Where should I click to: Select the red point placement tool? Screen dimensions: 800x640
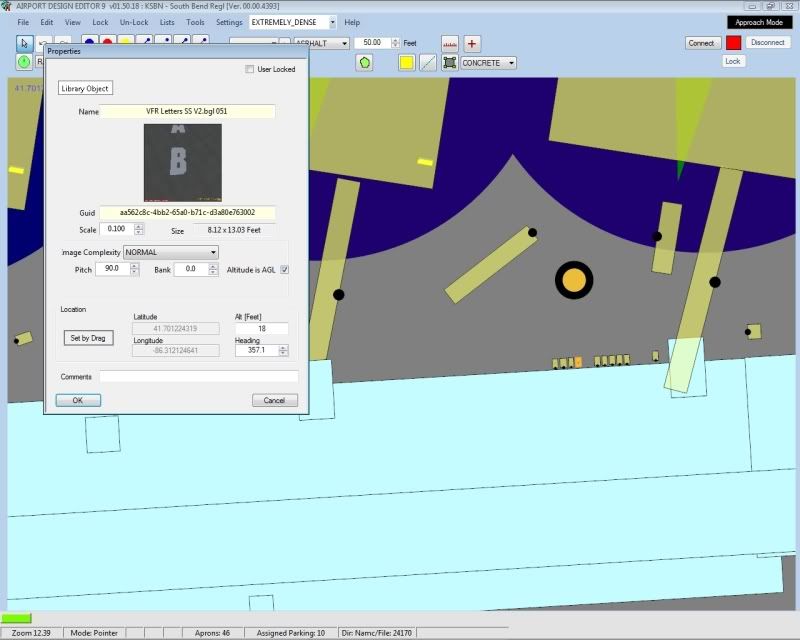(x=106, y=42)
